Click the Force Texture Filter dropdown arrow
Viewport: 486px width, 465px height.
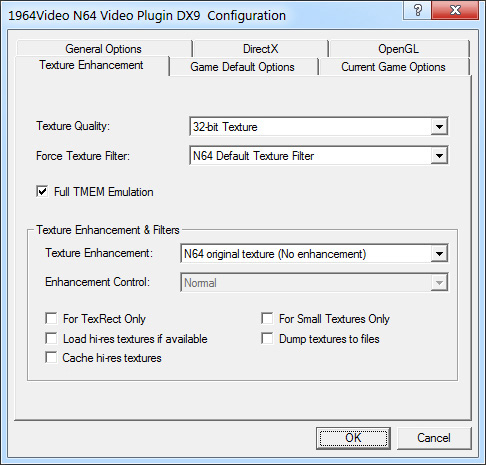(439, 156)
